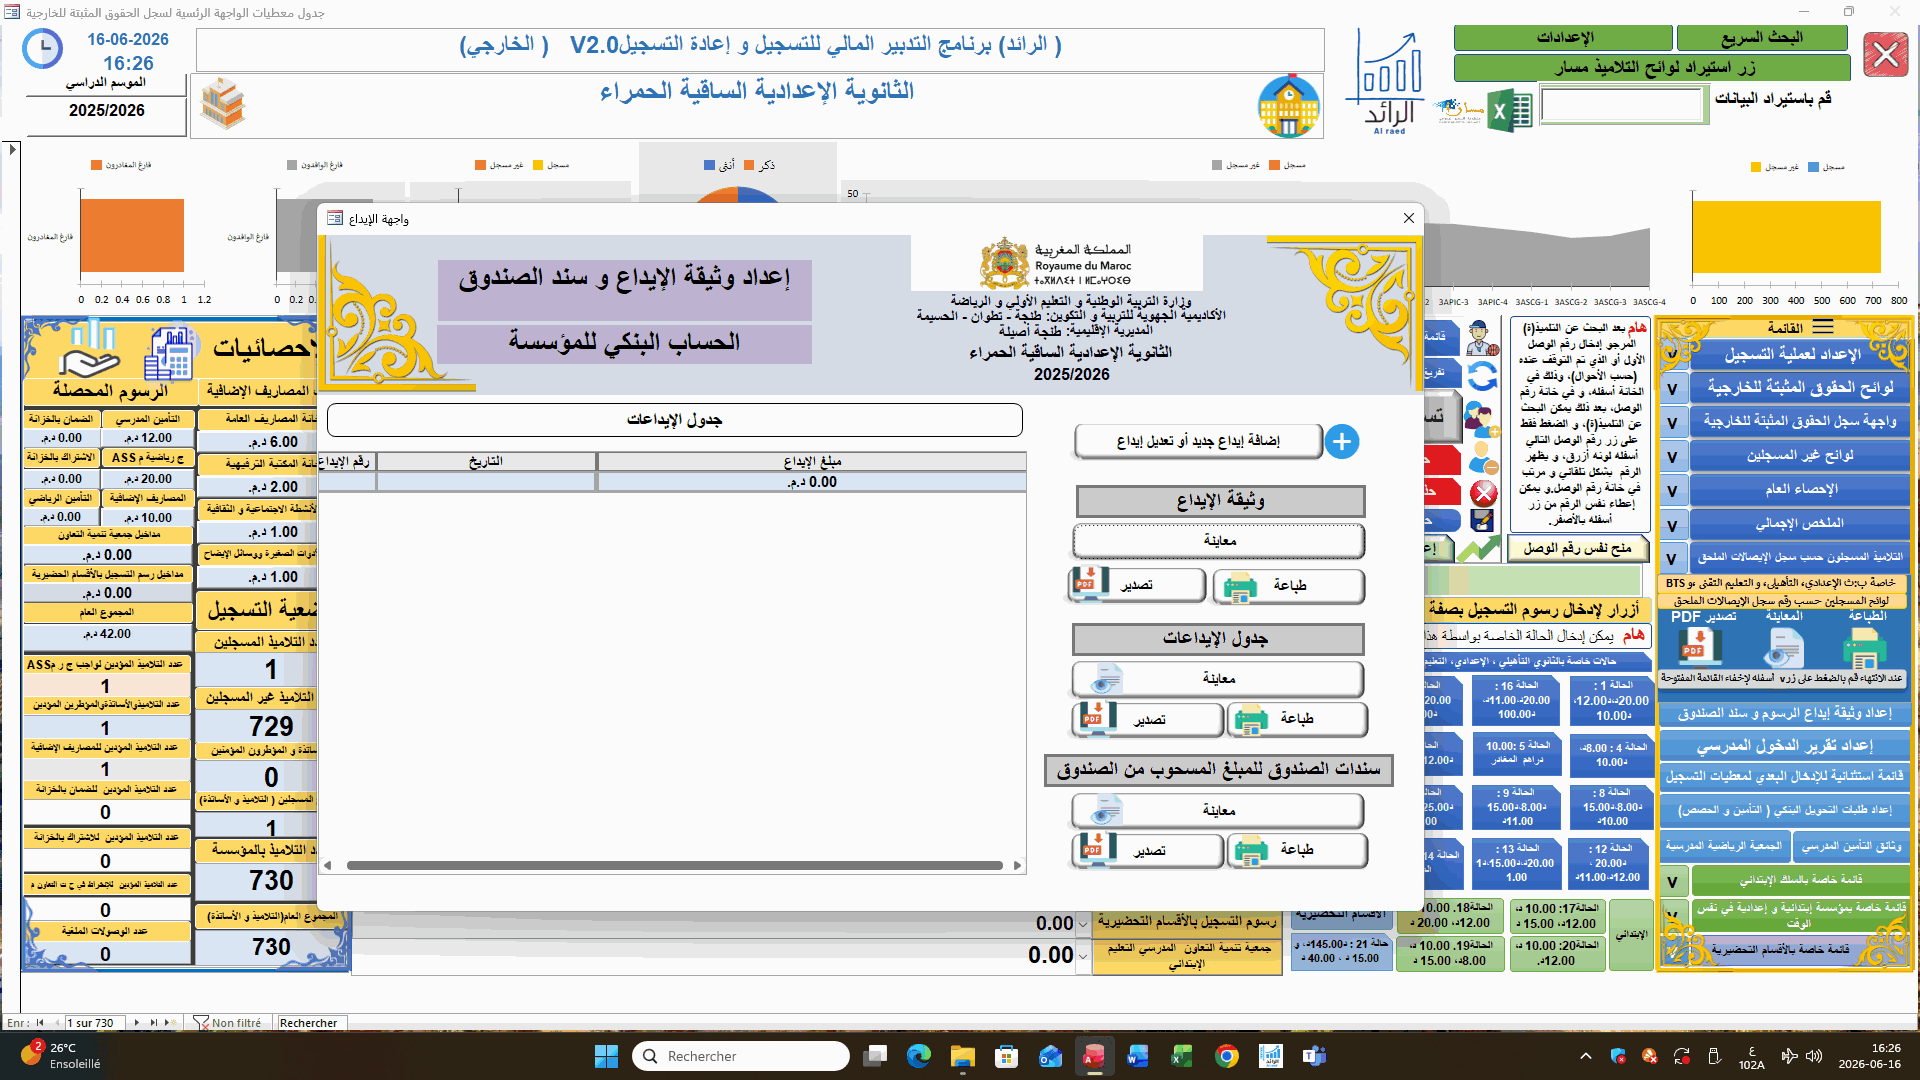Click إعداد طلبات التحويل البنكي button
Image resolution: width=1920 pixels, height=1080 pixels.
(x=1784, y=810)
